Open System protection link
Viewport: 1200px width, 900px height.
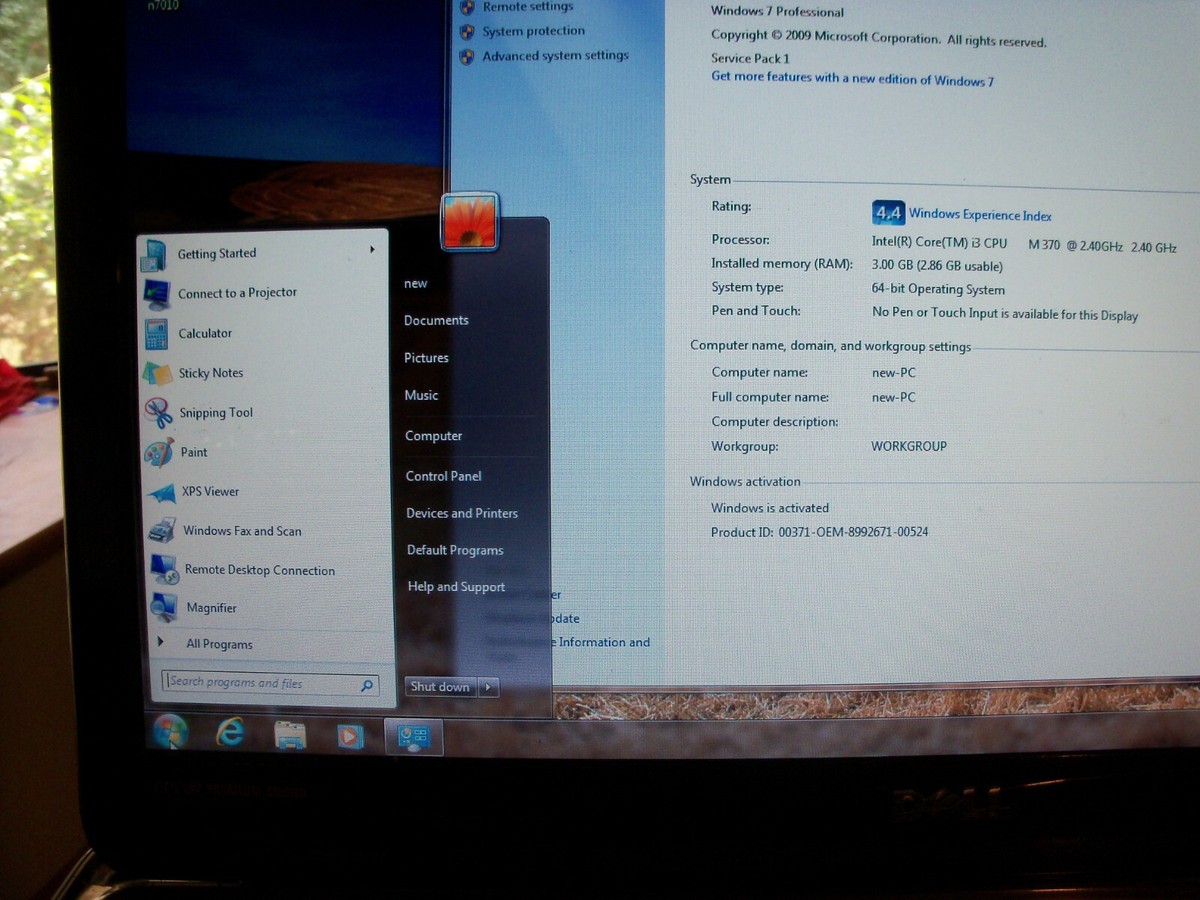534,32
